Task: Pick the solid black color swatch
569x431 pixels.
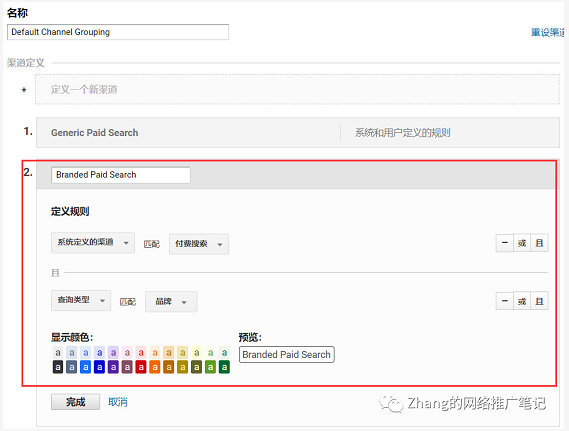Action: (58, 367)
